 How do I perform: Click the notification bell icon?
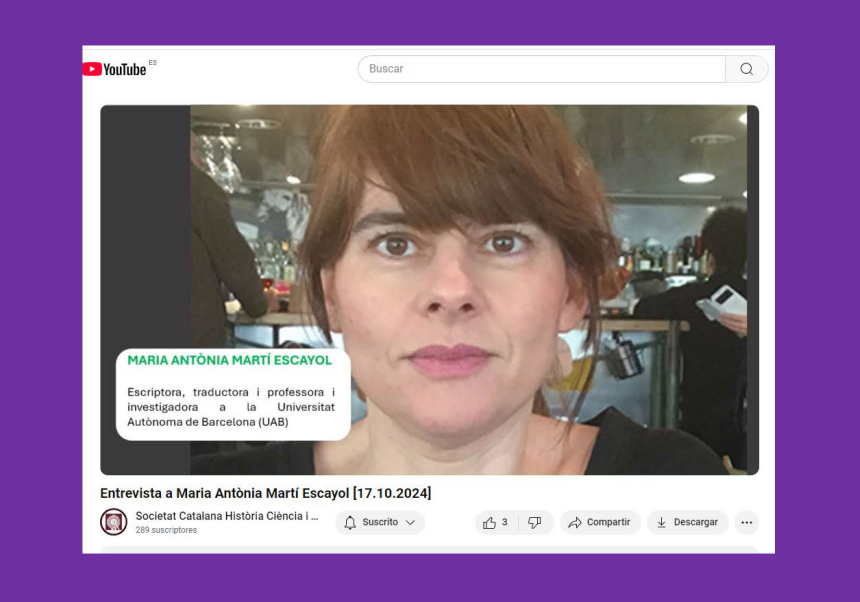coord(350,523)
